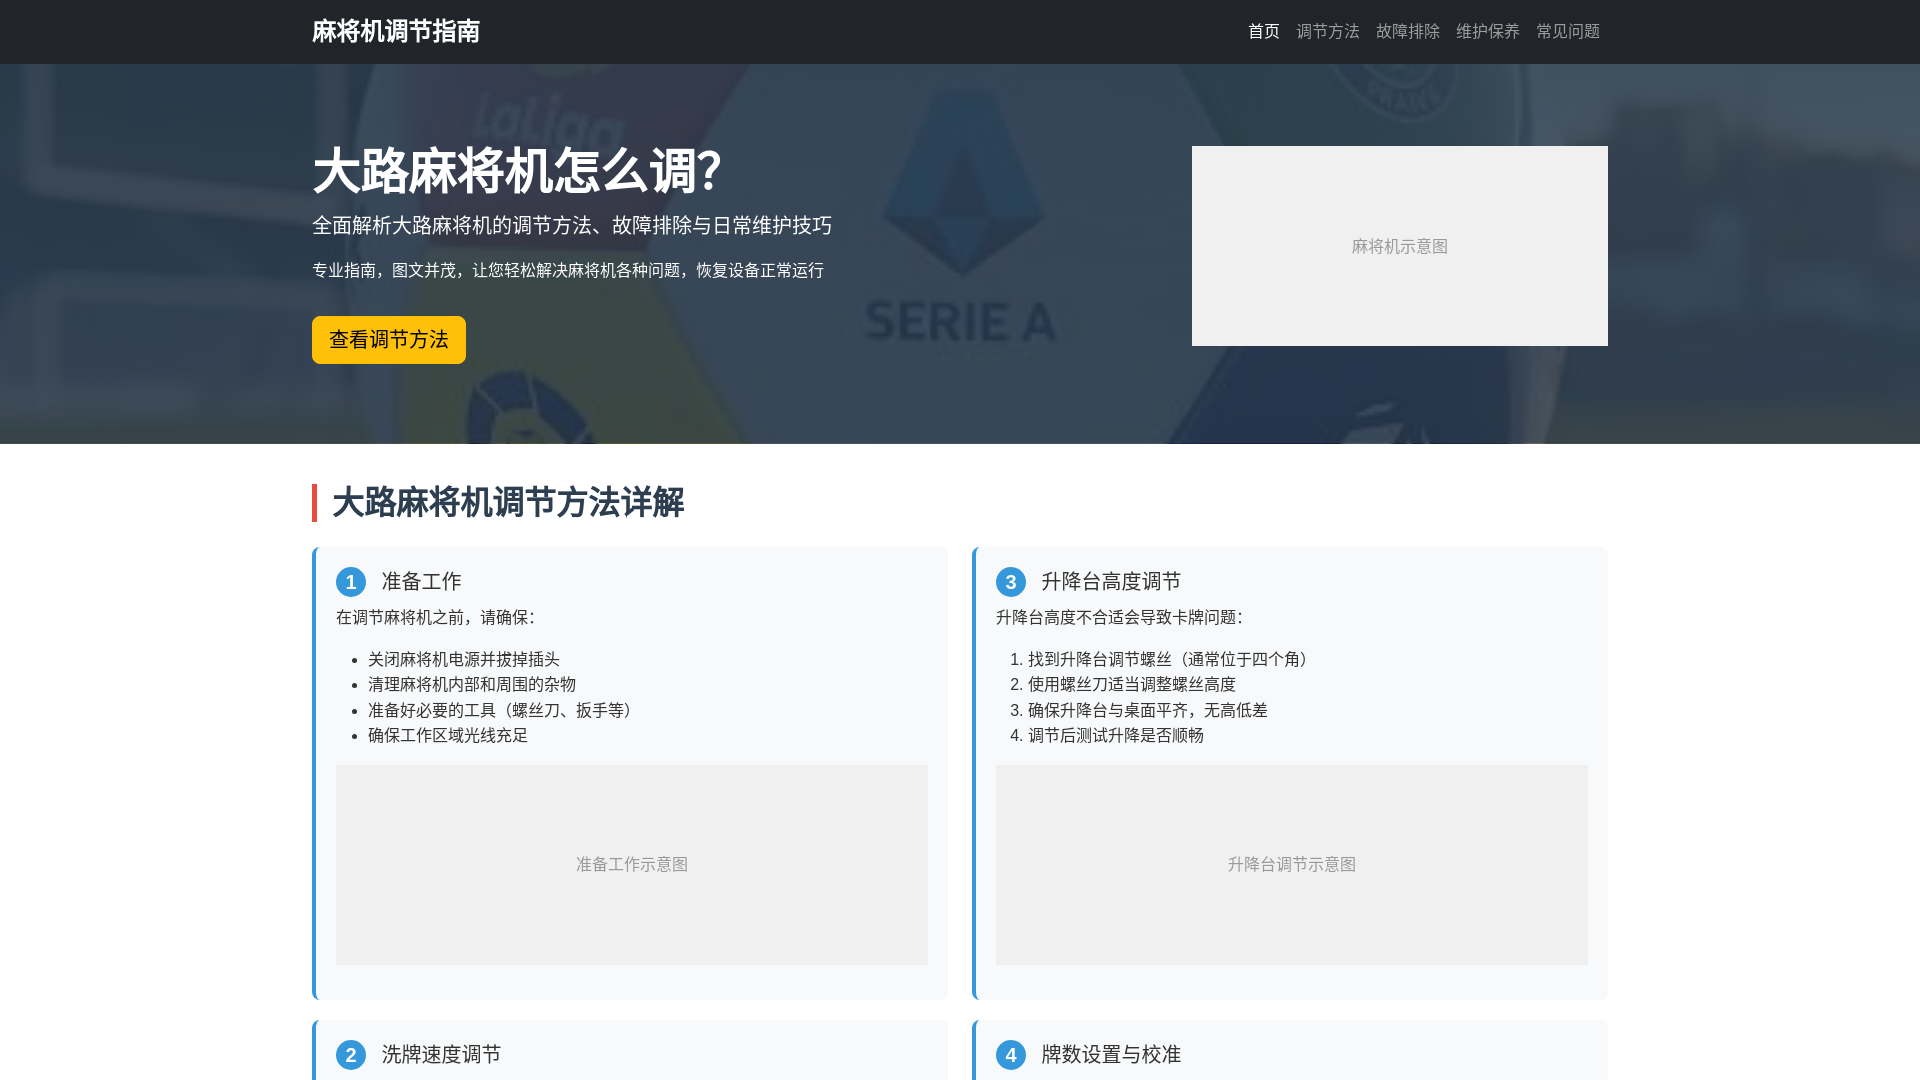Open the 故障排除 nav item
The height and width of the screenshot is (1080, 1920).
[x=1408, y=32]
